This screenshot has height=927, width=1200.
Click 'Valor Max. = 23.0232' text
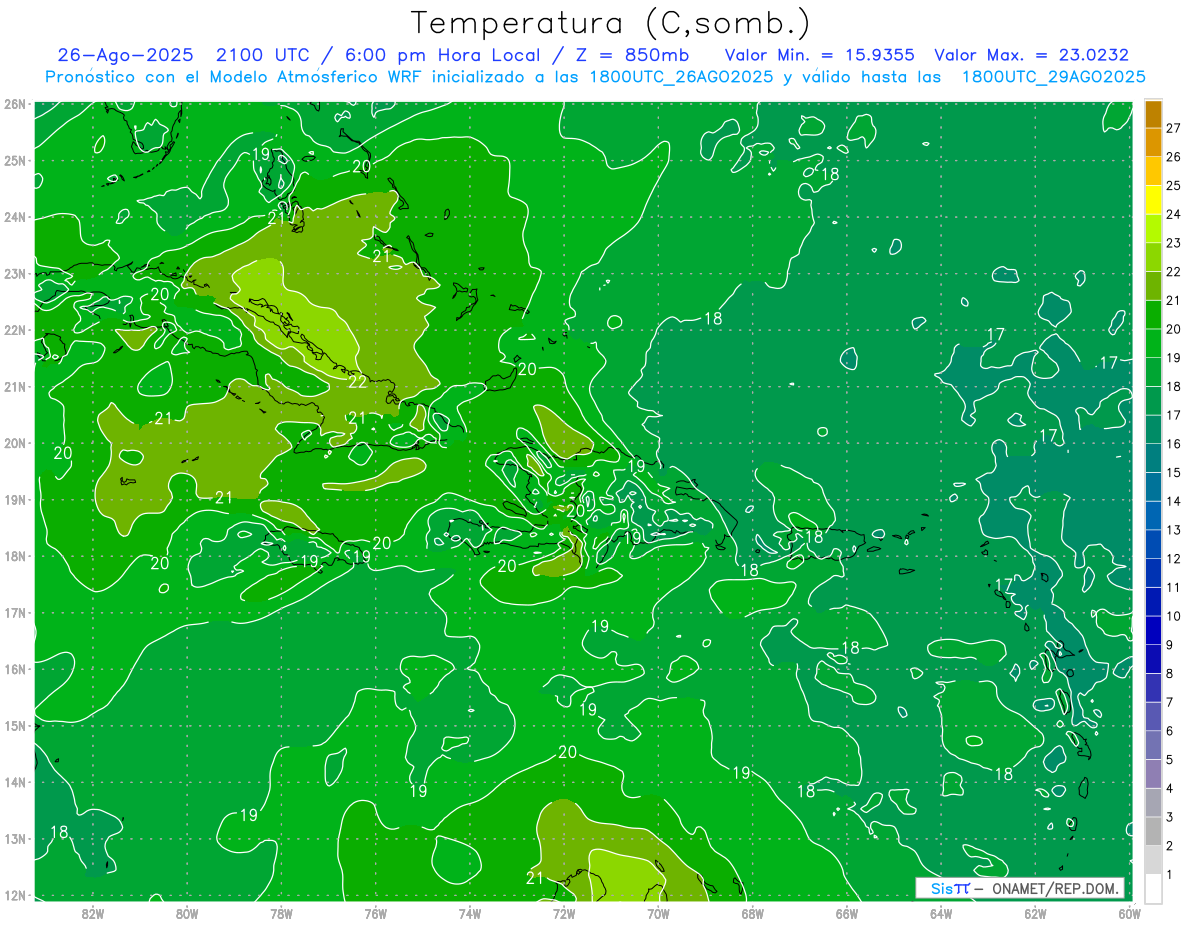pyautogui.click(x=1031, y=55)
